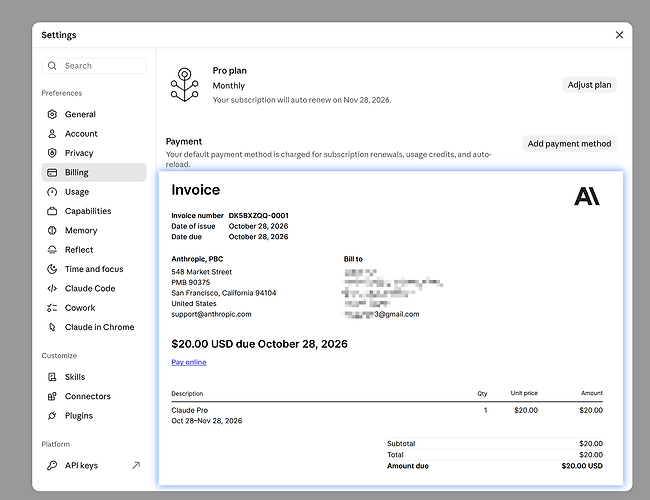Switch to the Privacy section
This screenshot has height=500, width=650.
click(94, 153)
